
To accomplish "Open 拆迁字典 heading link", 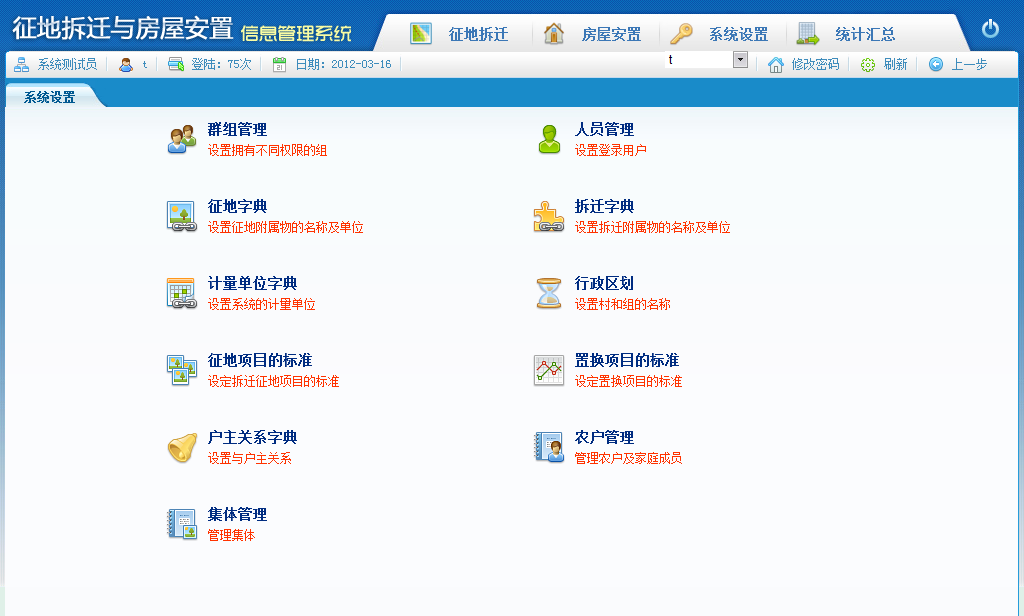I will tap(604, 206).
